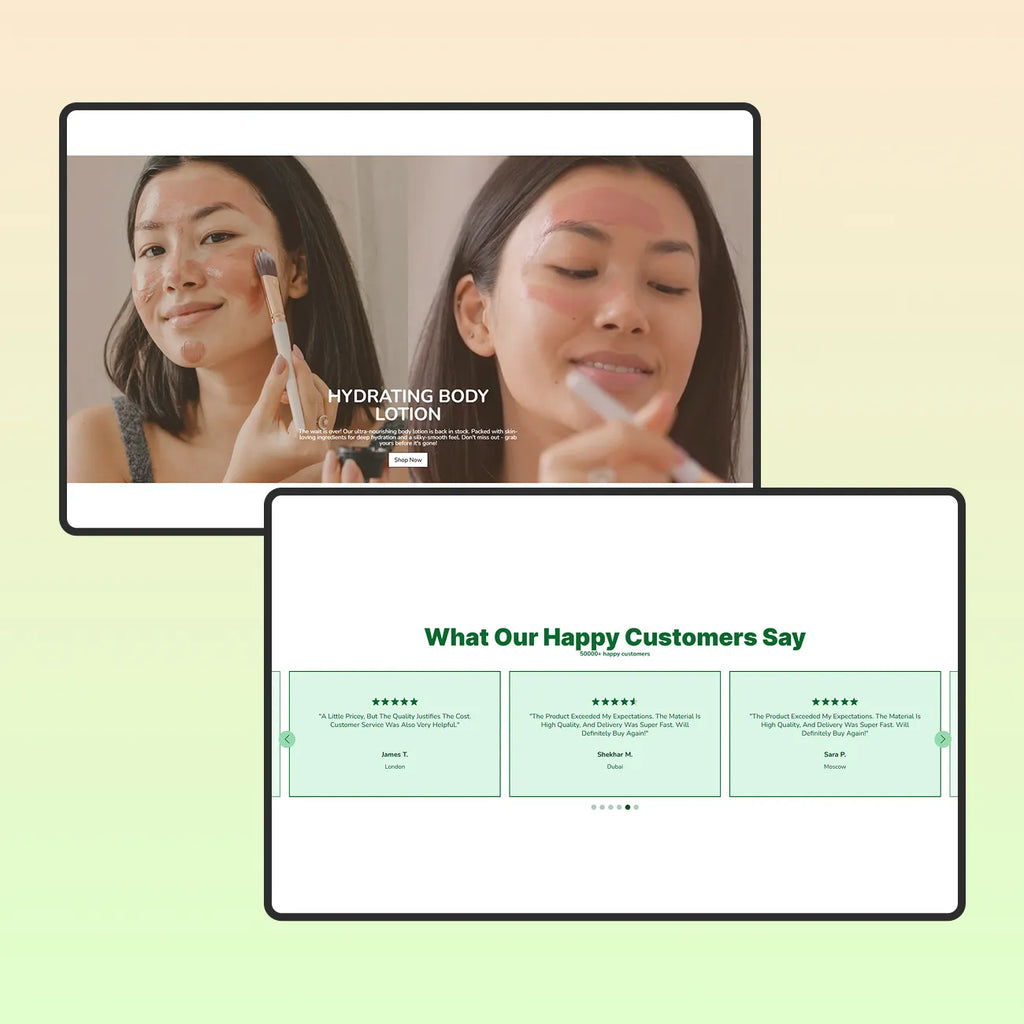Select the first carousel pagination dot
Screen dimensions: 1024x1024
pyautogui.click(x=594, y=807)
